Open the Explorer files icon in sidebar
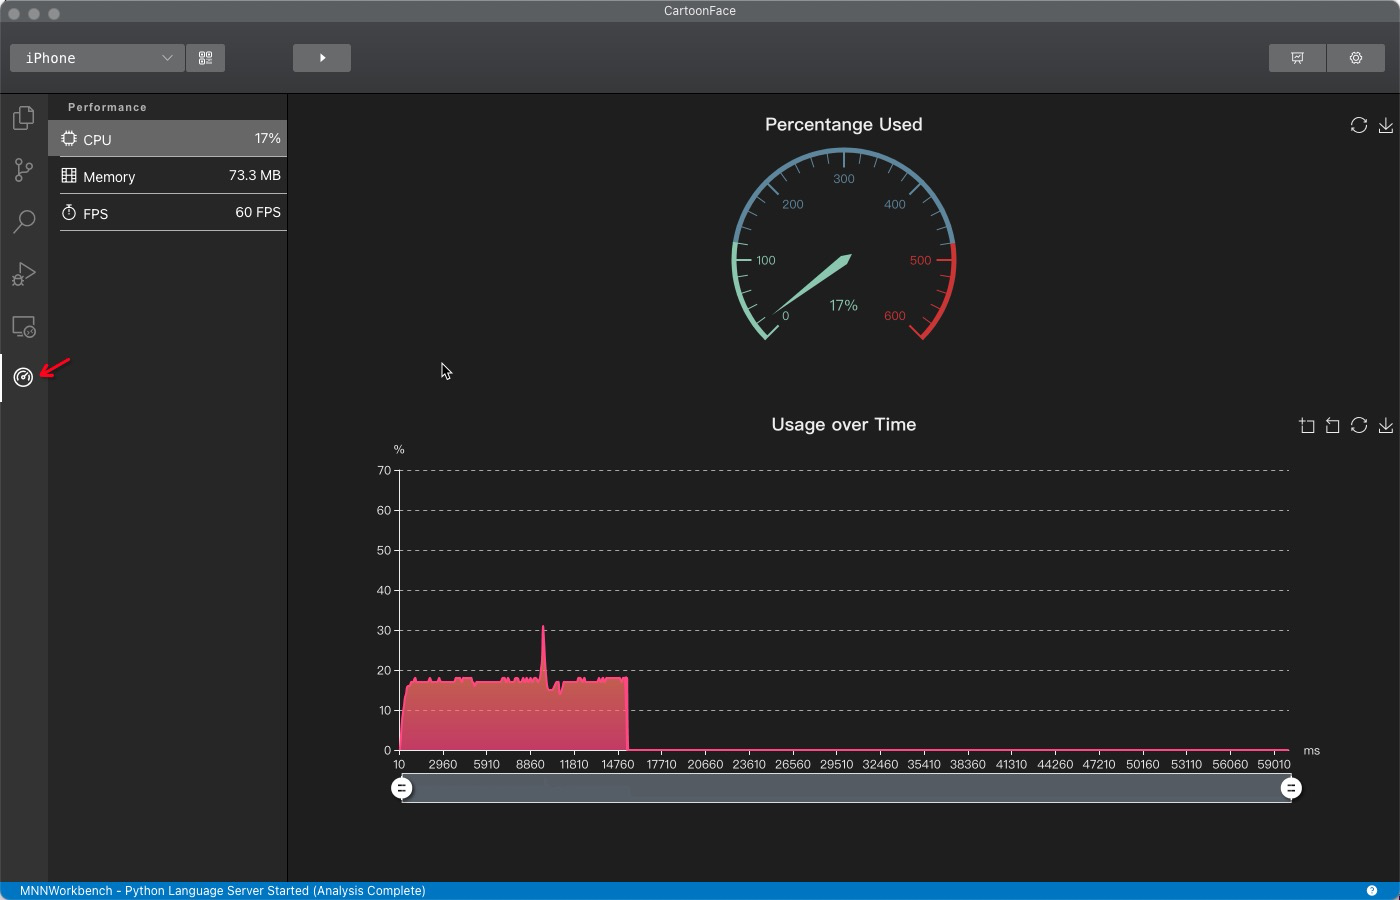This screenshot has height=900, width=1400. [23, 118]
